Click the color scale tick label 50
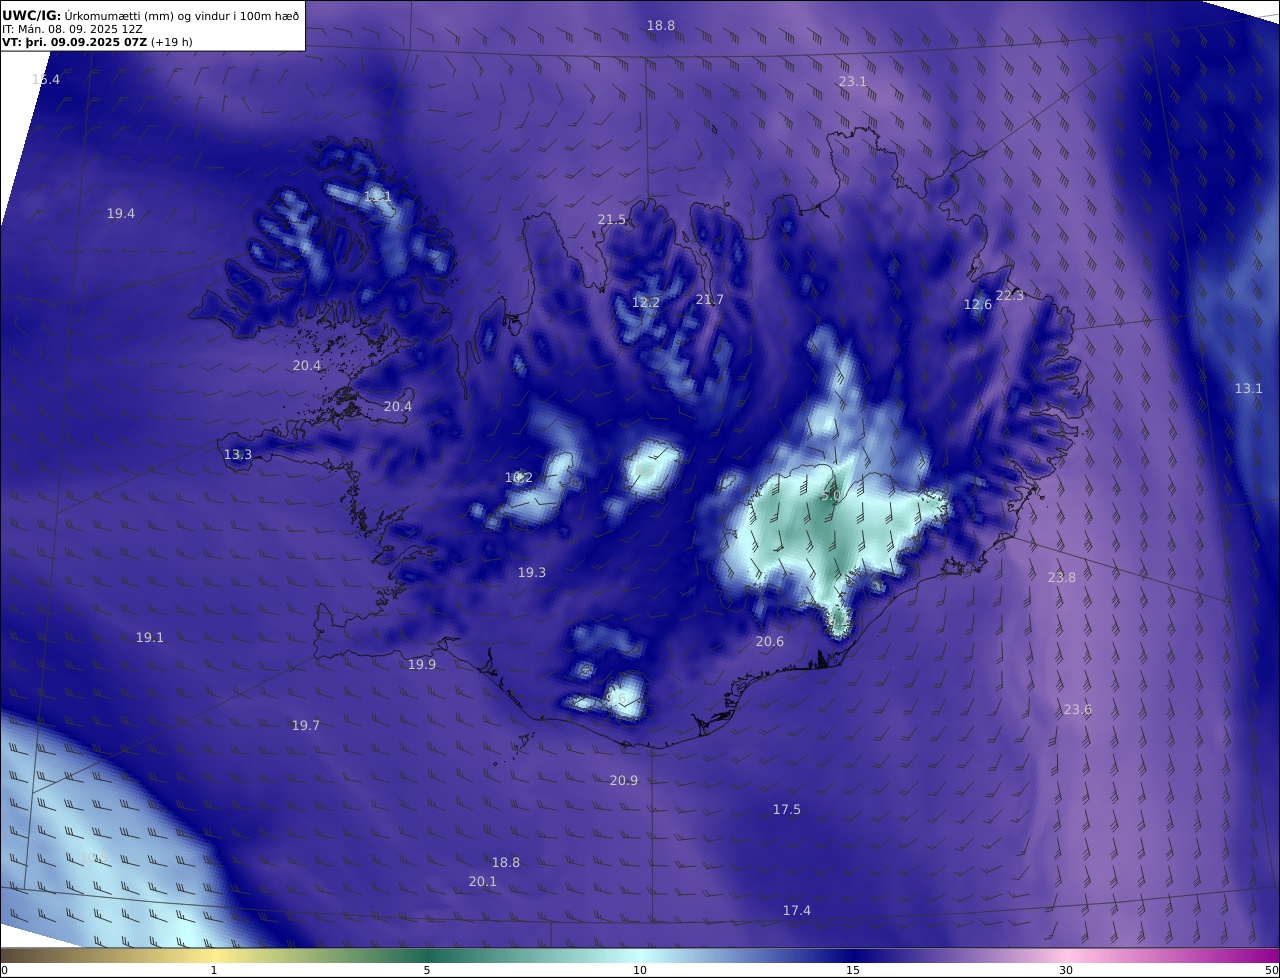The image size is (1280, 978). (x=1272, y=970)
